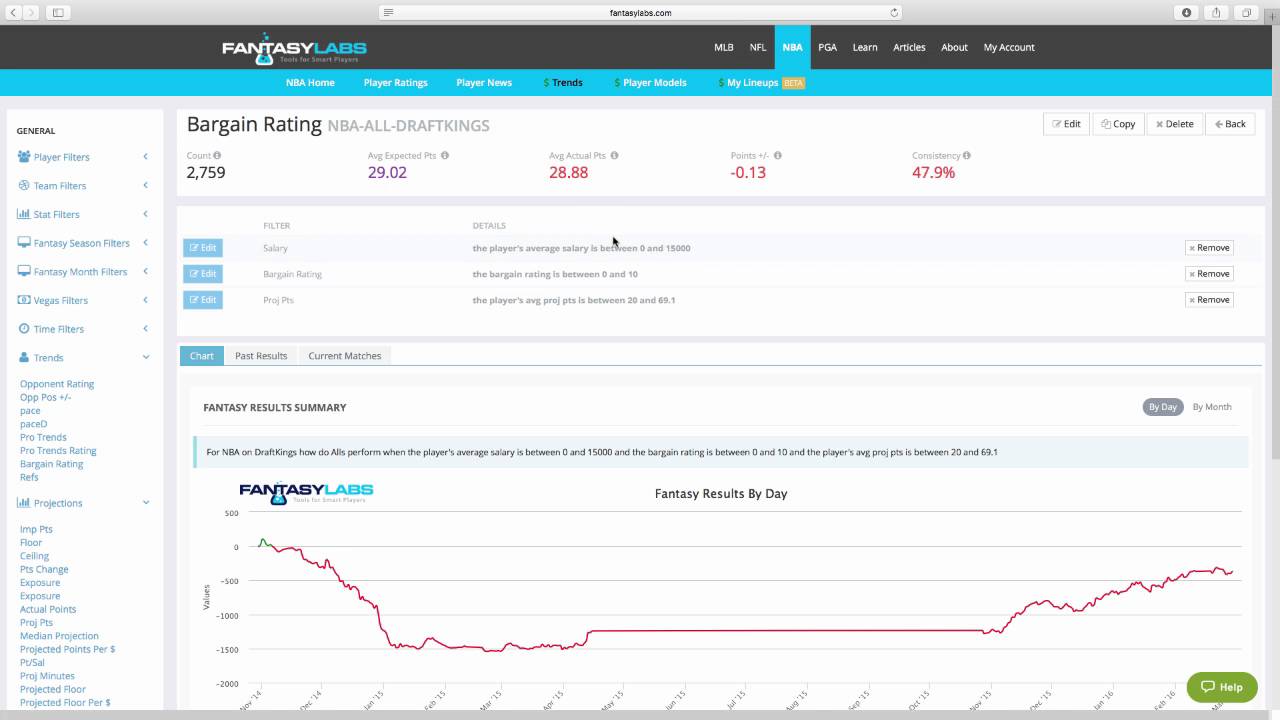This screenshot has width=1280, height=720.
Task: Expand the Stat Filters section
Action: (83, 214)
